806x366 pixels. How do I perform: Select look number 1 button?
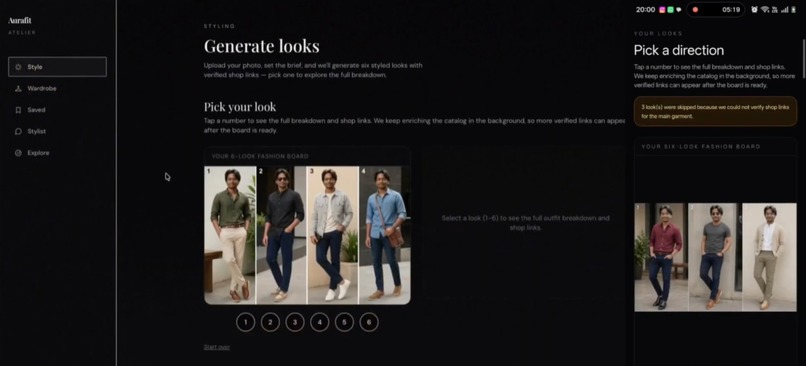[x=246, y=322]
